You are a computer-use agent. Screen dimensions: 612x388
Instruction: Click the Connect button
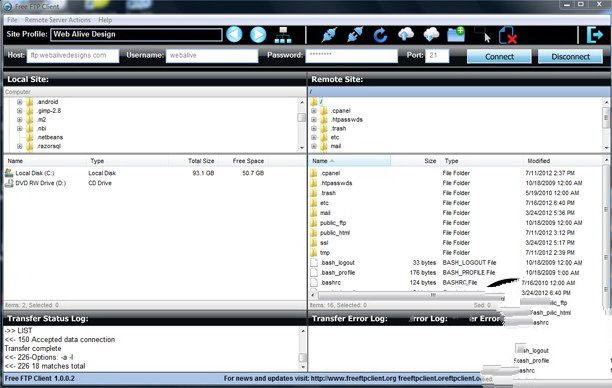(499, 57)
